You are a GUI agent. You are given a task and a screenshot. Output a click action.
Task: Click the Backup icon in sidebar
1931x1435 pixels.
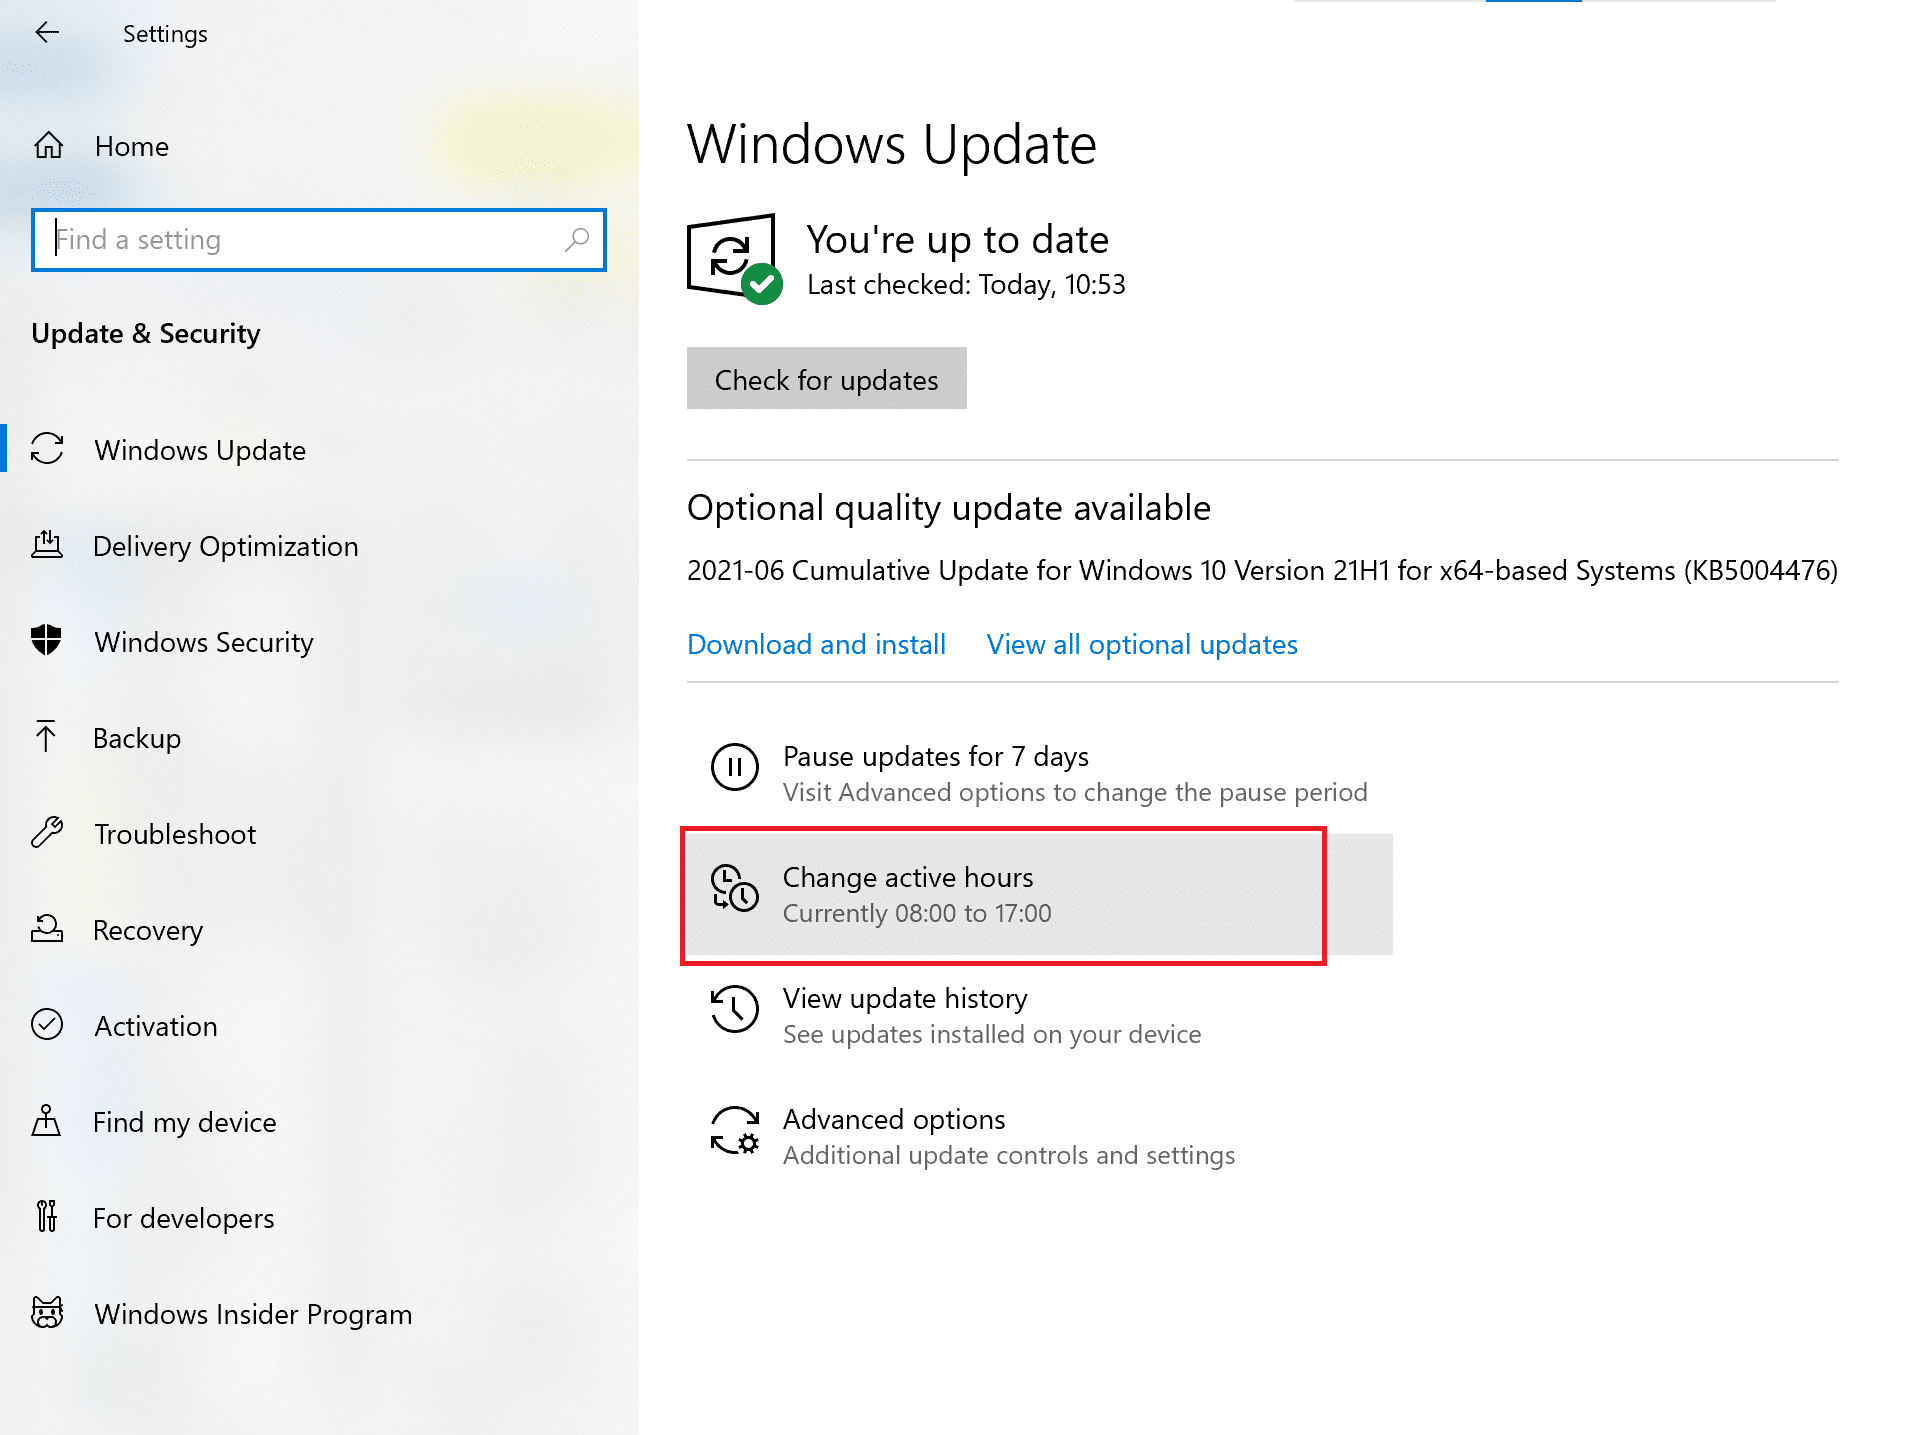coord(46,737)
